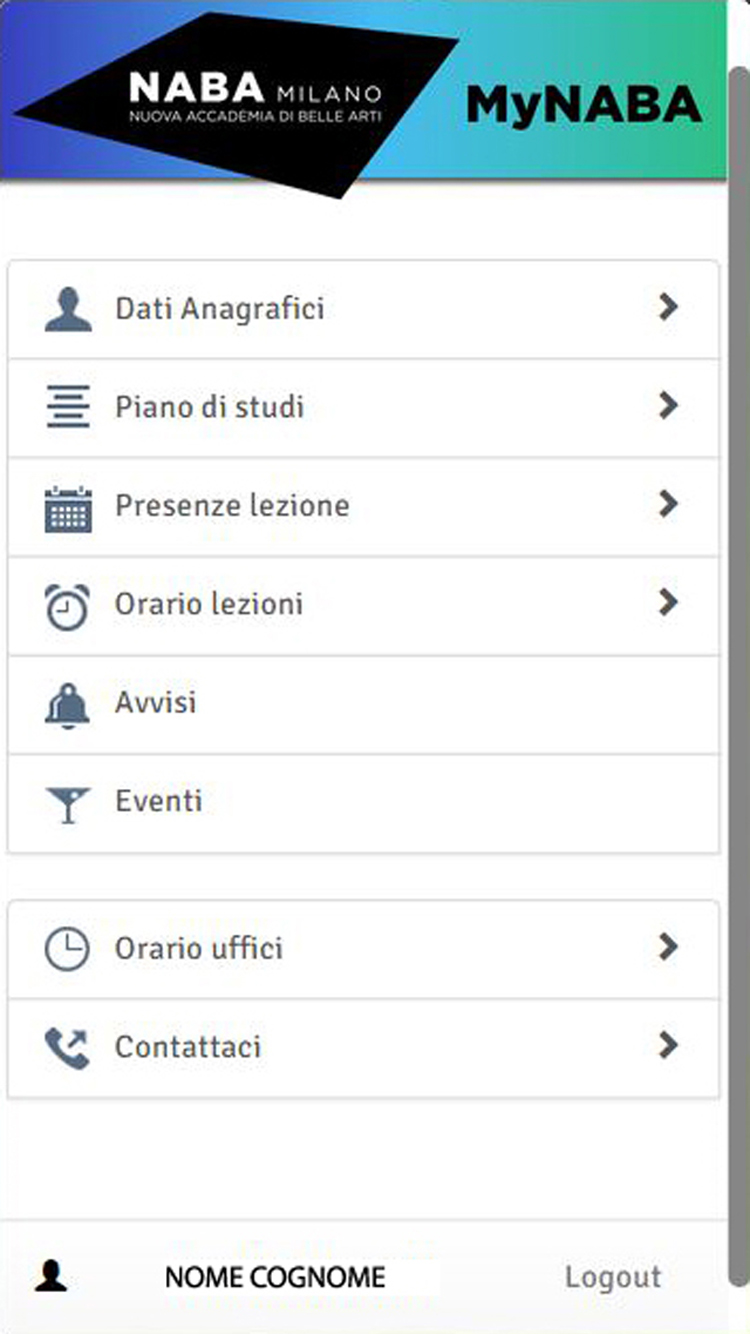Click the person icon beside Dati Anagrafici
The height and width of the screenshot is (1334, 750).
coord(68,309)
